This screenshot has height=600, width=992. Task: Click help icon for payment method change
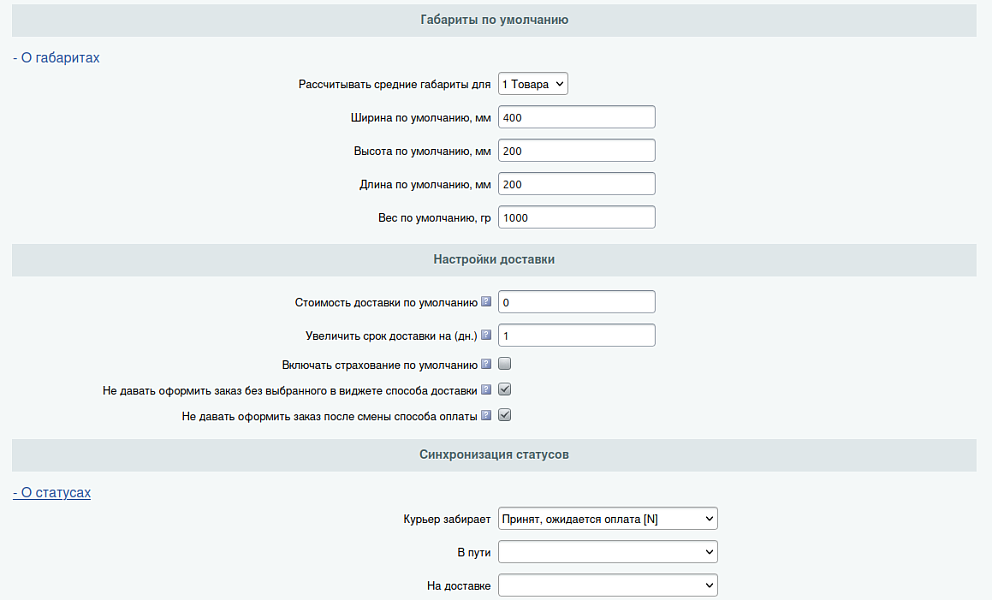coord(487,415)
